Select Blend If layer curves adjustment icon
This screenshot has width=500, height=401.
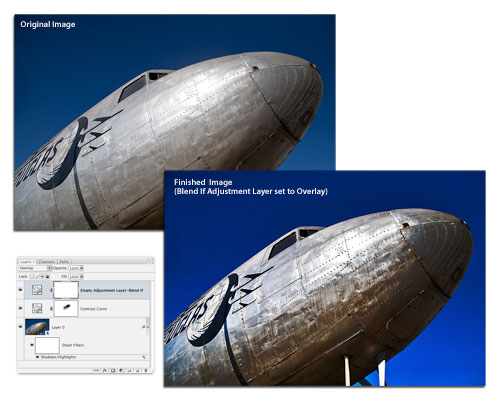point(37,290)
